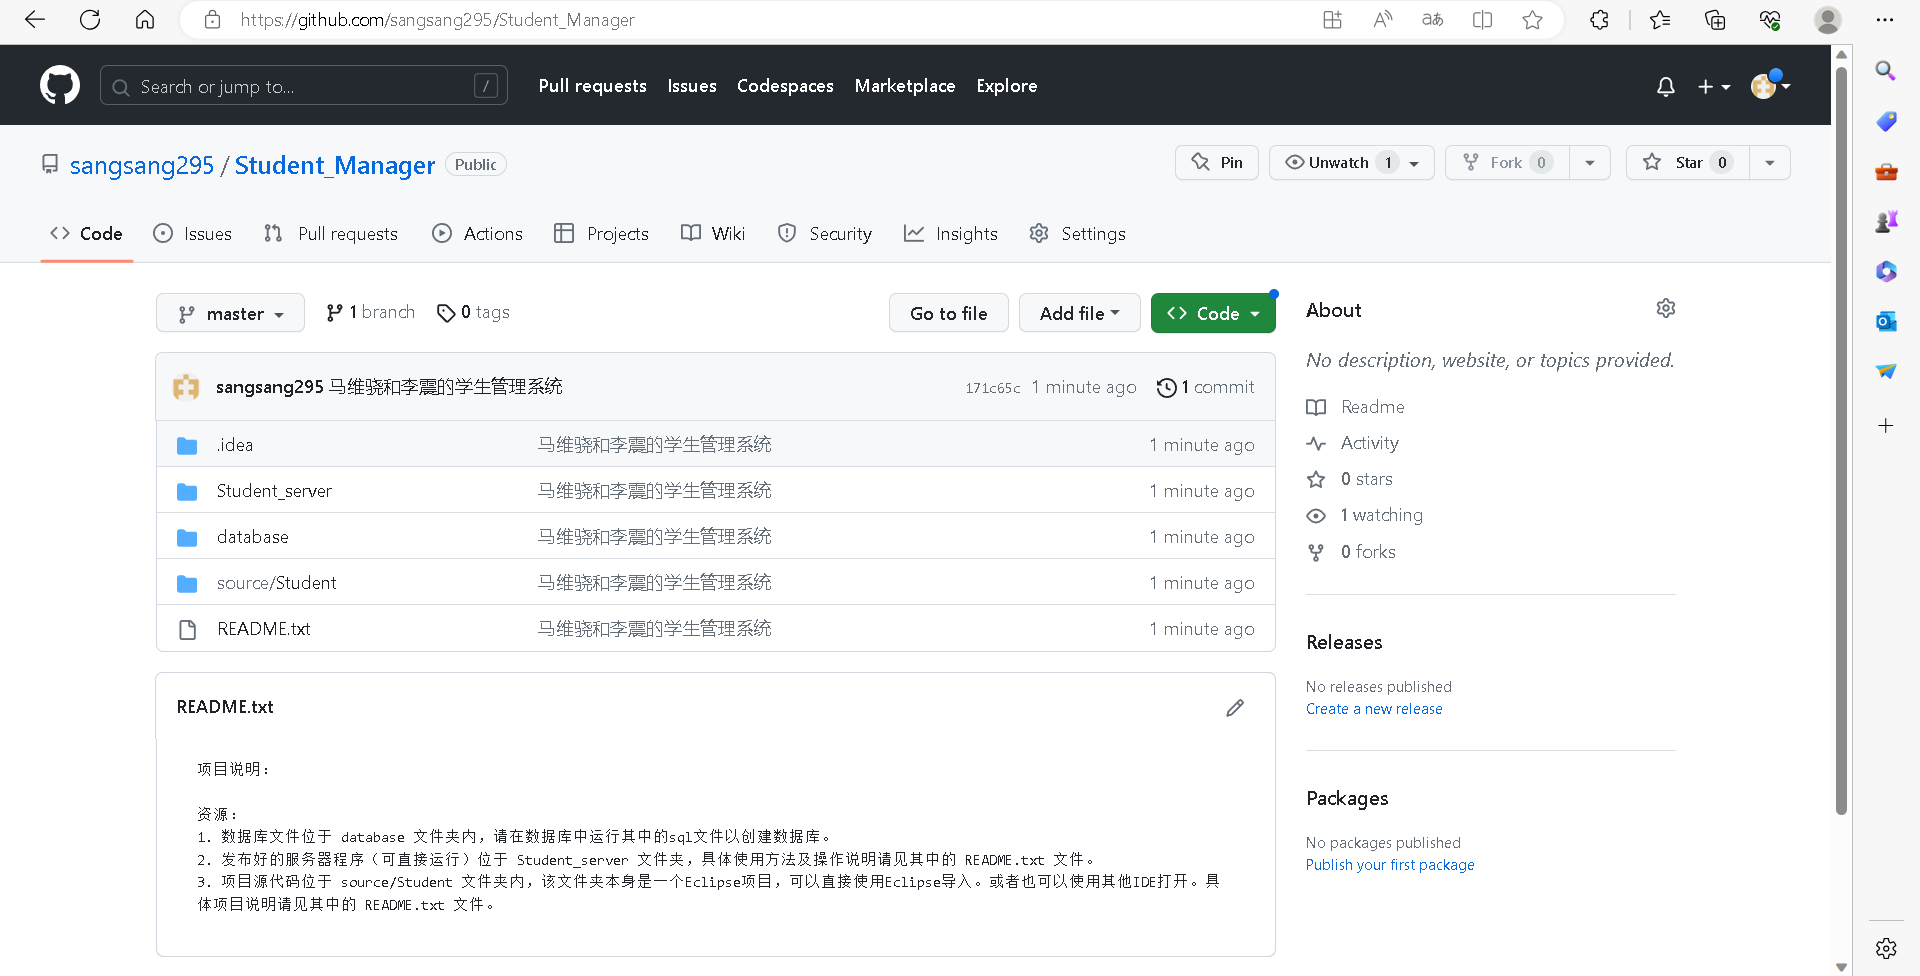Image resolution: width=1920 pixels, height=976 pixels.
Task: Star this repository
Action: [1688, 163]
